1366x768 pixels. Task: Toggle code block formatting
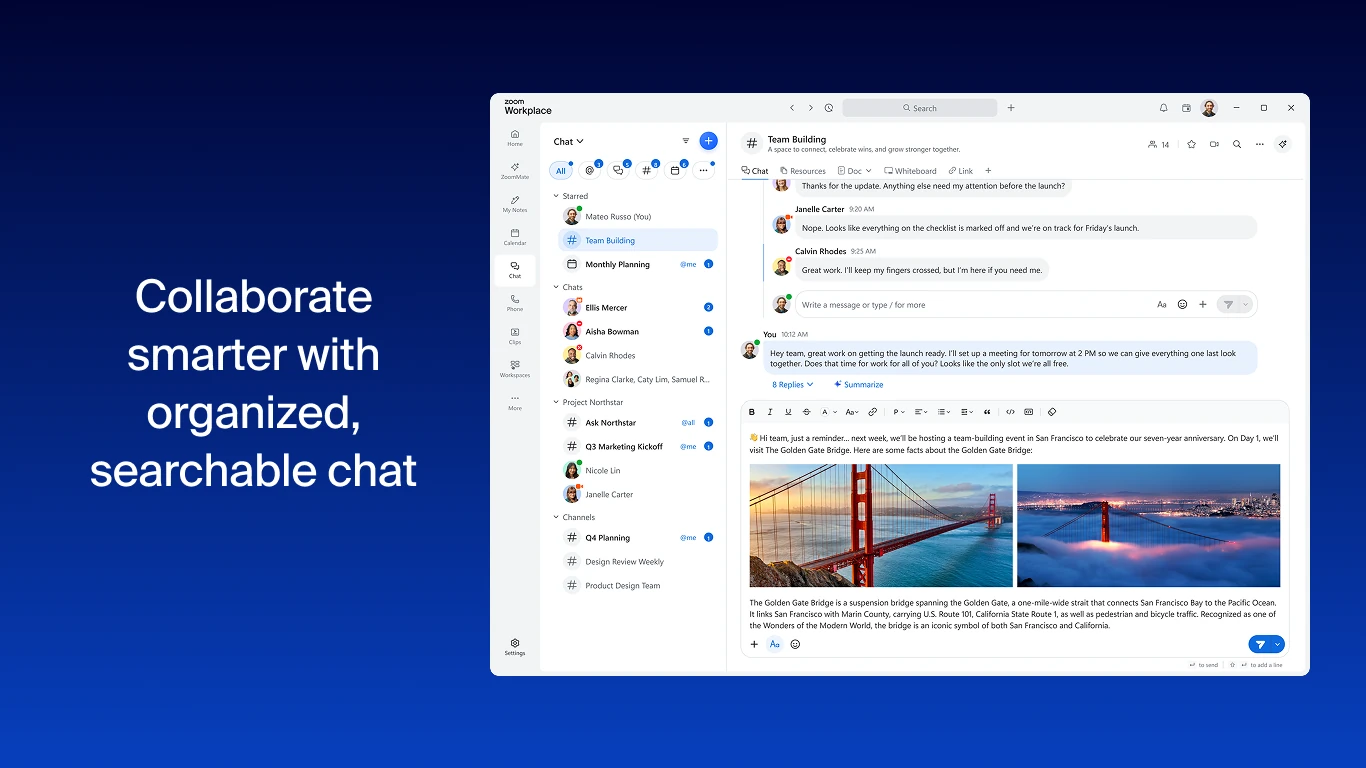[x=1028, y=412]
